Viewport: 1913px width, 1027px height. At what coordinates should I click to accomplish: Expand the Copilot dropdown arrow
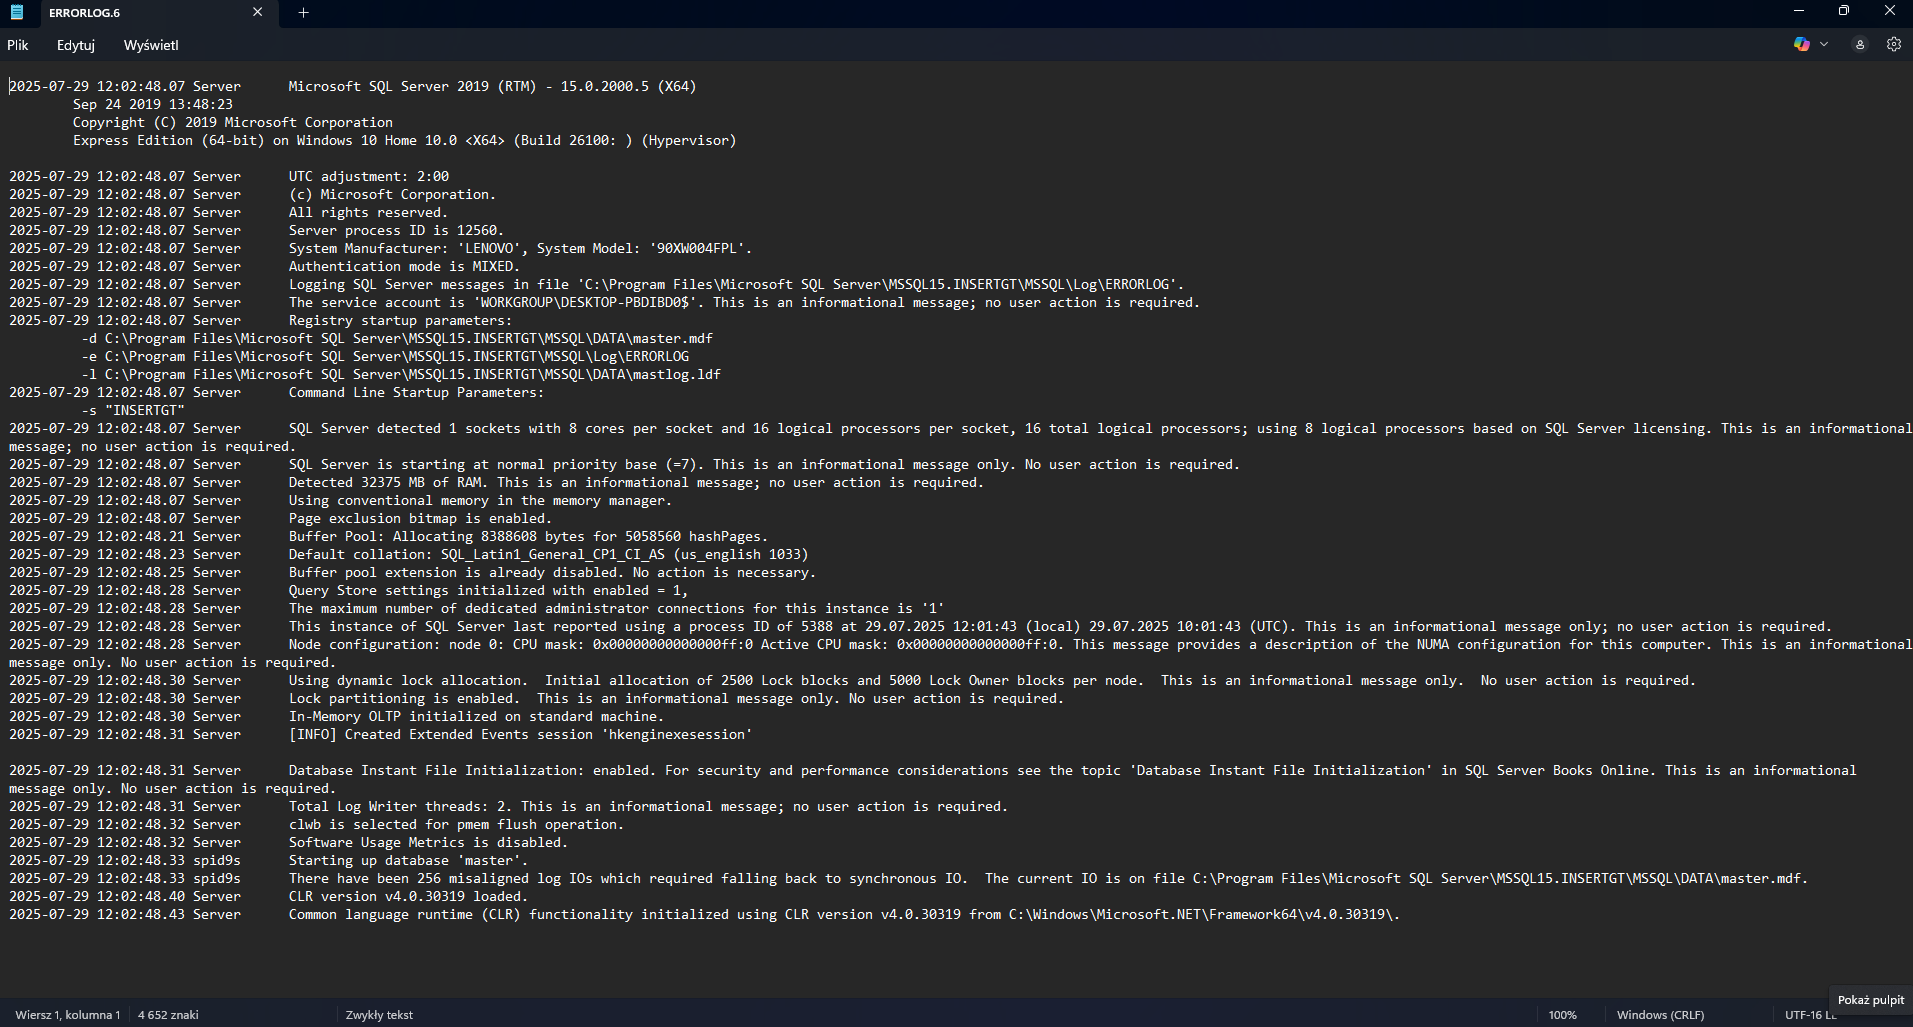point(1824,44)
